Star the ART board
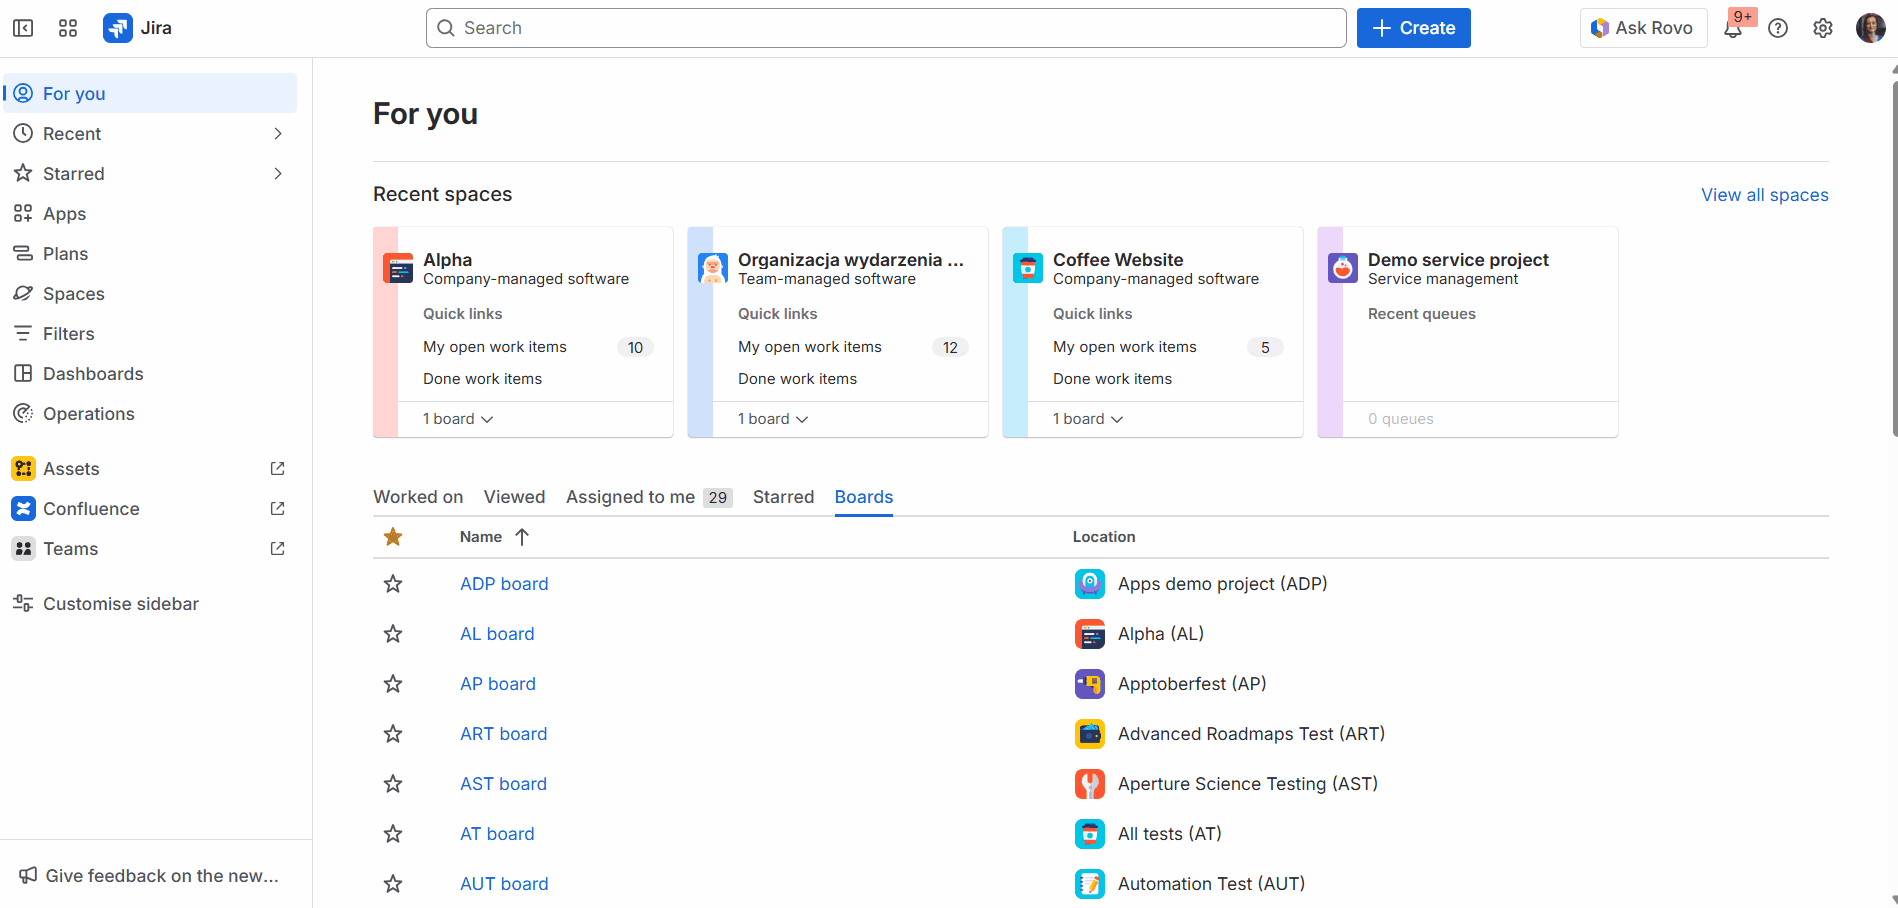 click(393, 733)
